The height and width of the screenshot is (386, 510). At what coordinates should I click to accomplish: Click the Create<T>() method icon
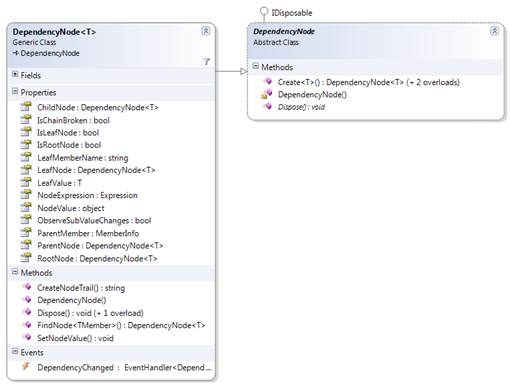tap(267, 81)
